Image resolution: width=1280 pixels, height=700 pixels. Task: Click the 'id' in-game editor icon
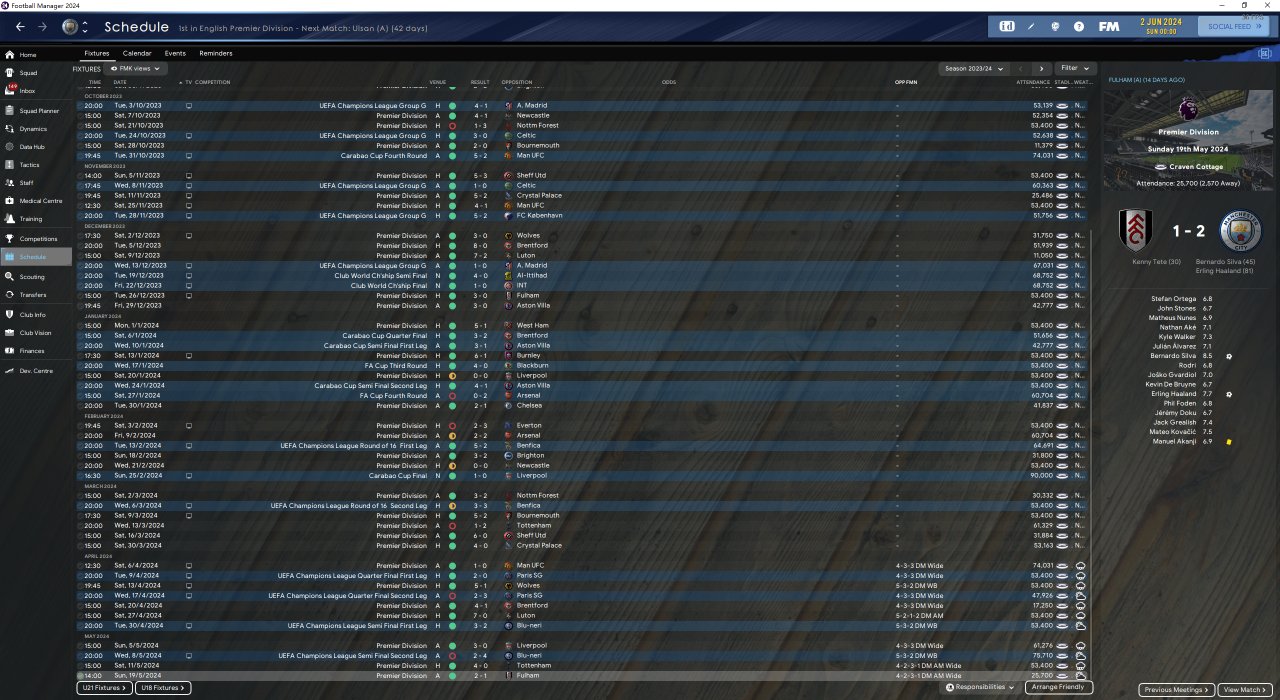click(1007, 27)
